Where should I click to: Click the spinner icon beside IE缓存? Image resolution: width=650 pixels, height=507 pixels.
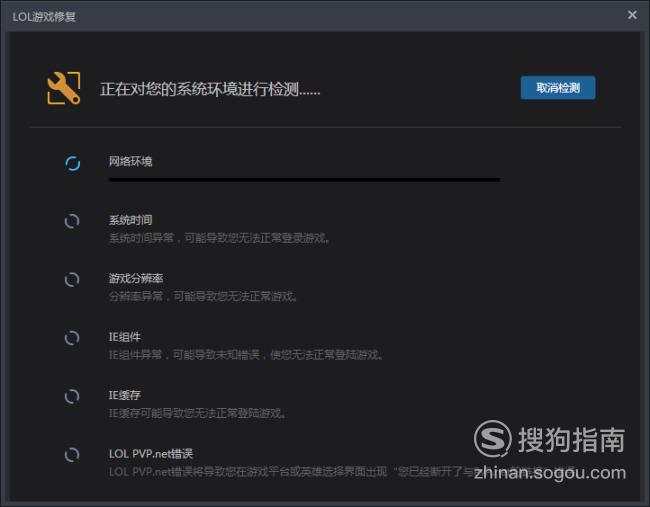point(72,396)
